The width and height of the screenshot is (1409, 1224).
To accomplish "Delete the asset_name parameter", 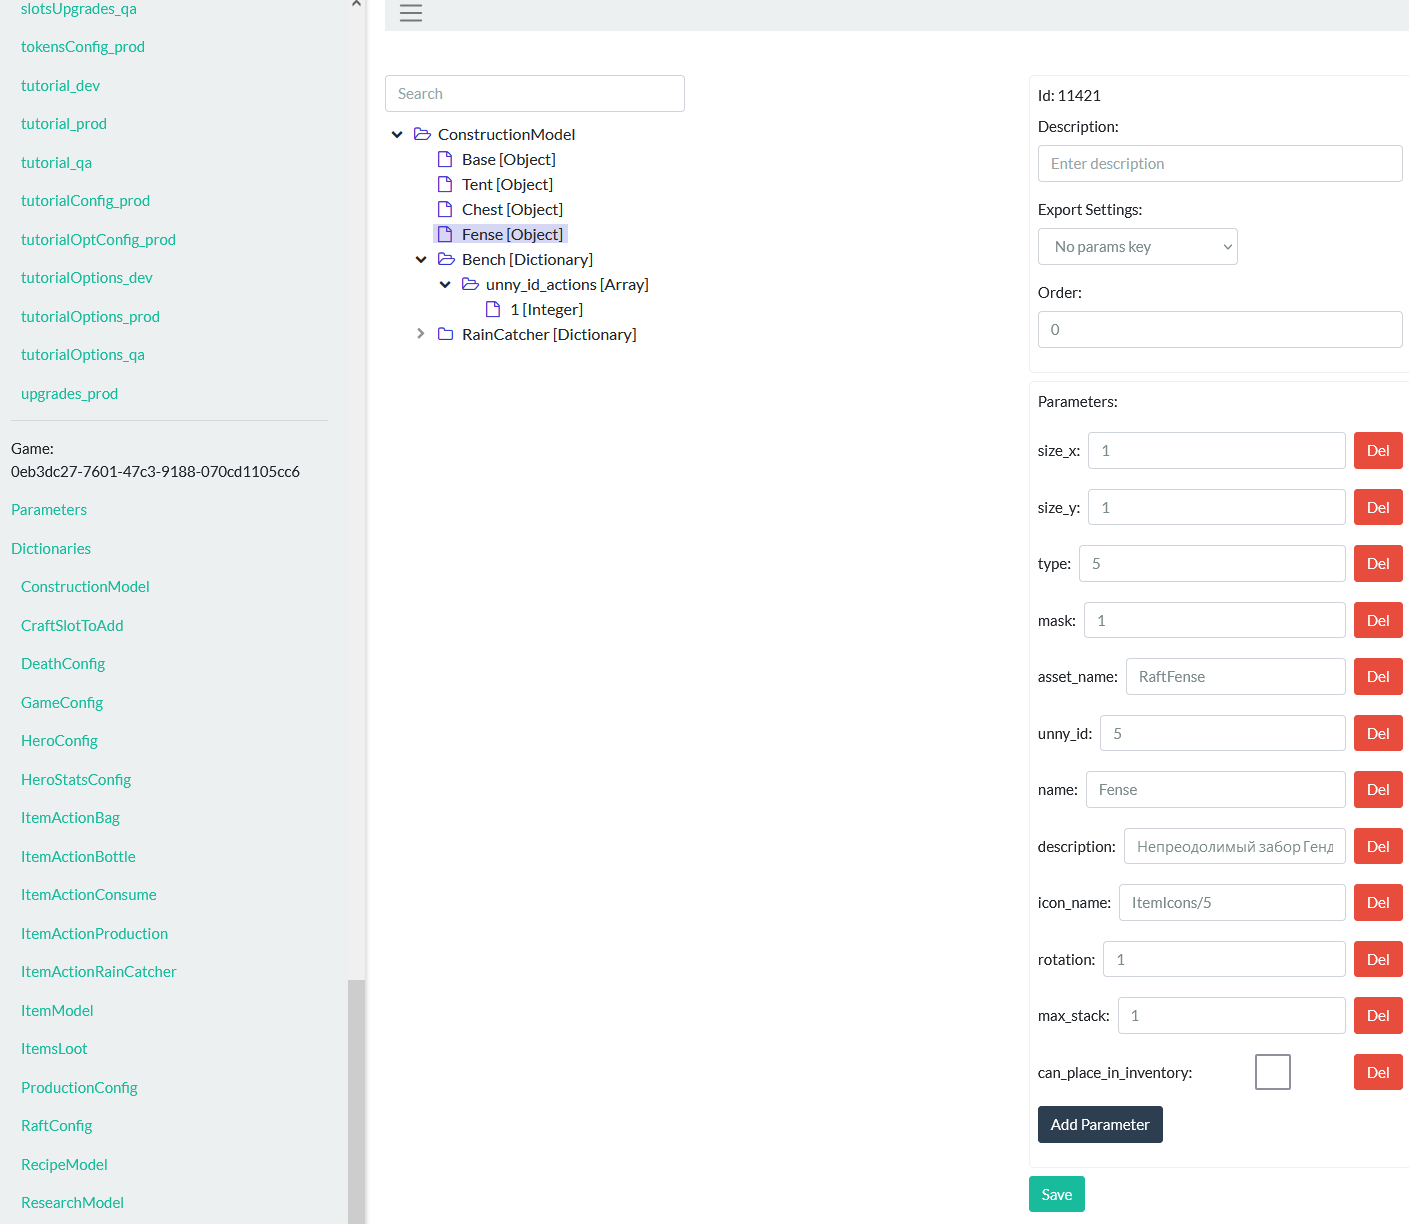I will [x=1377, y=677].
